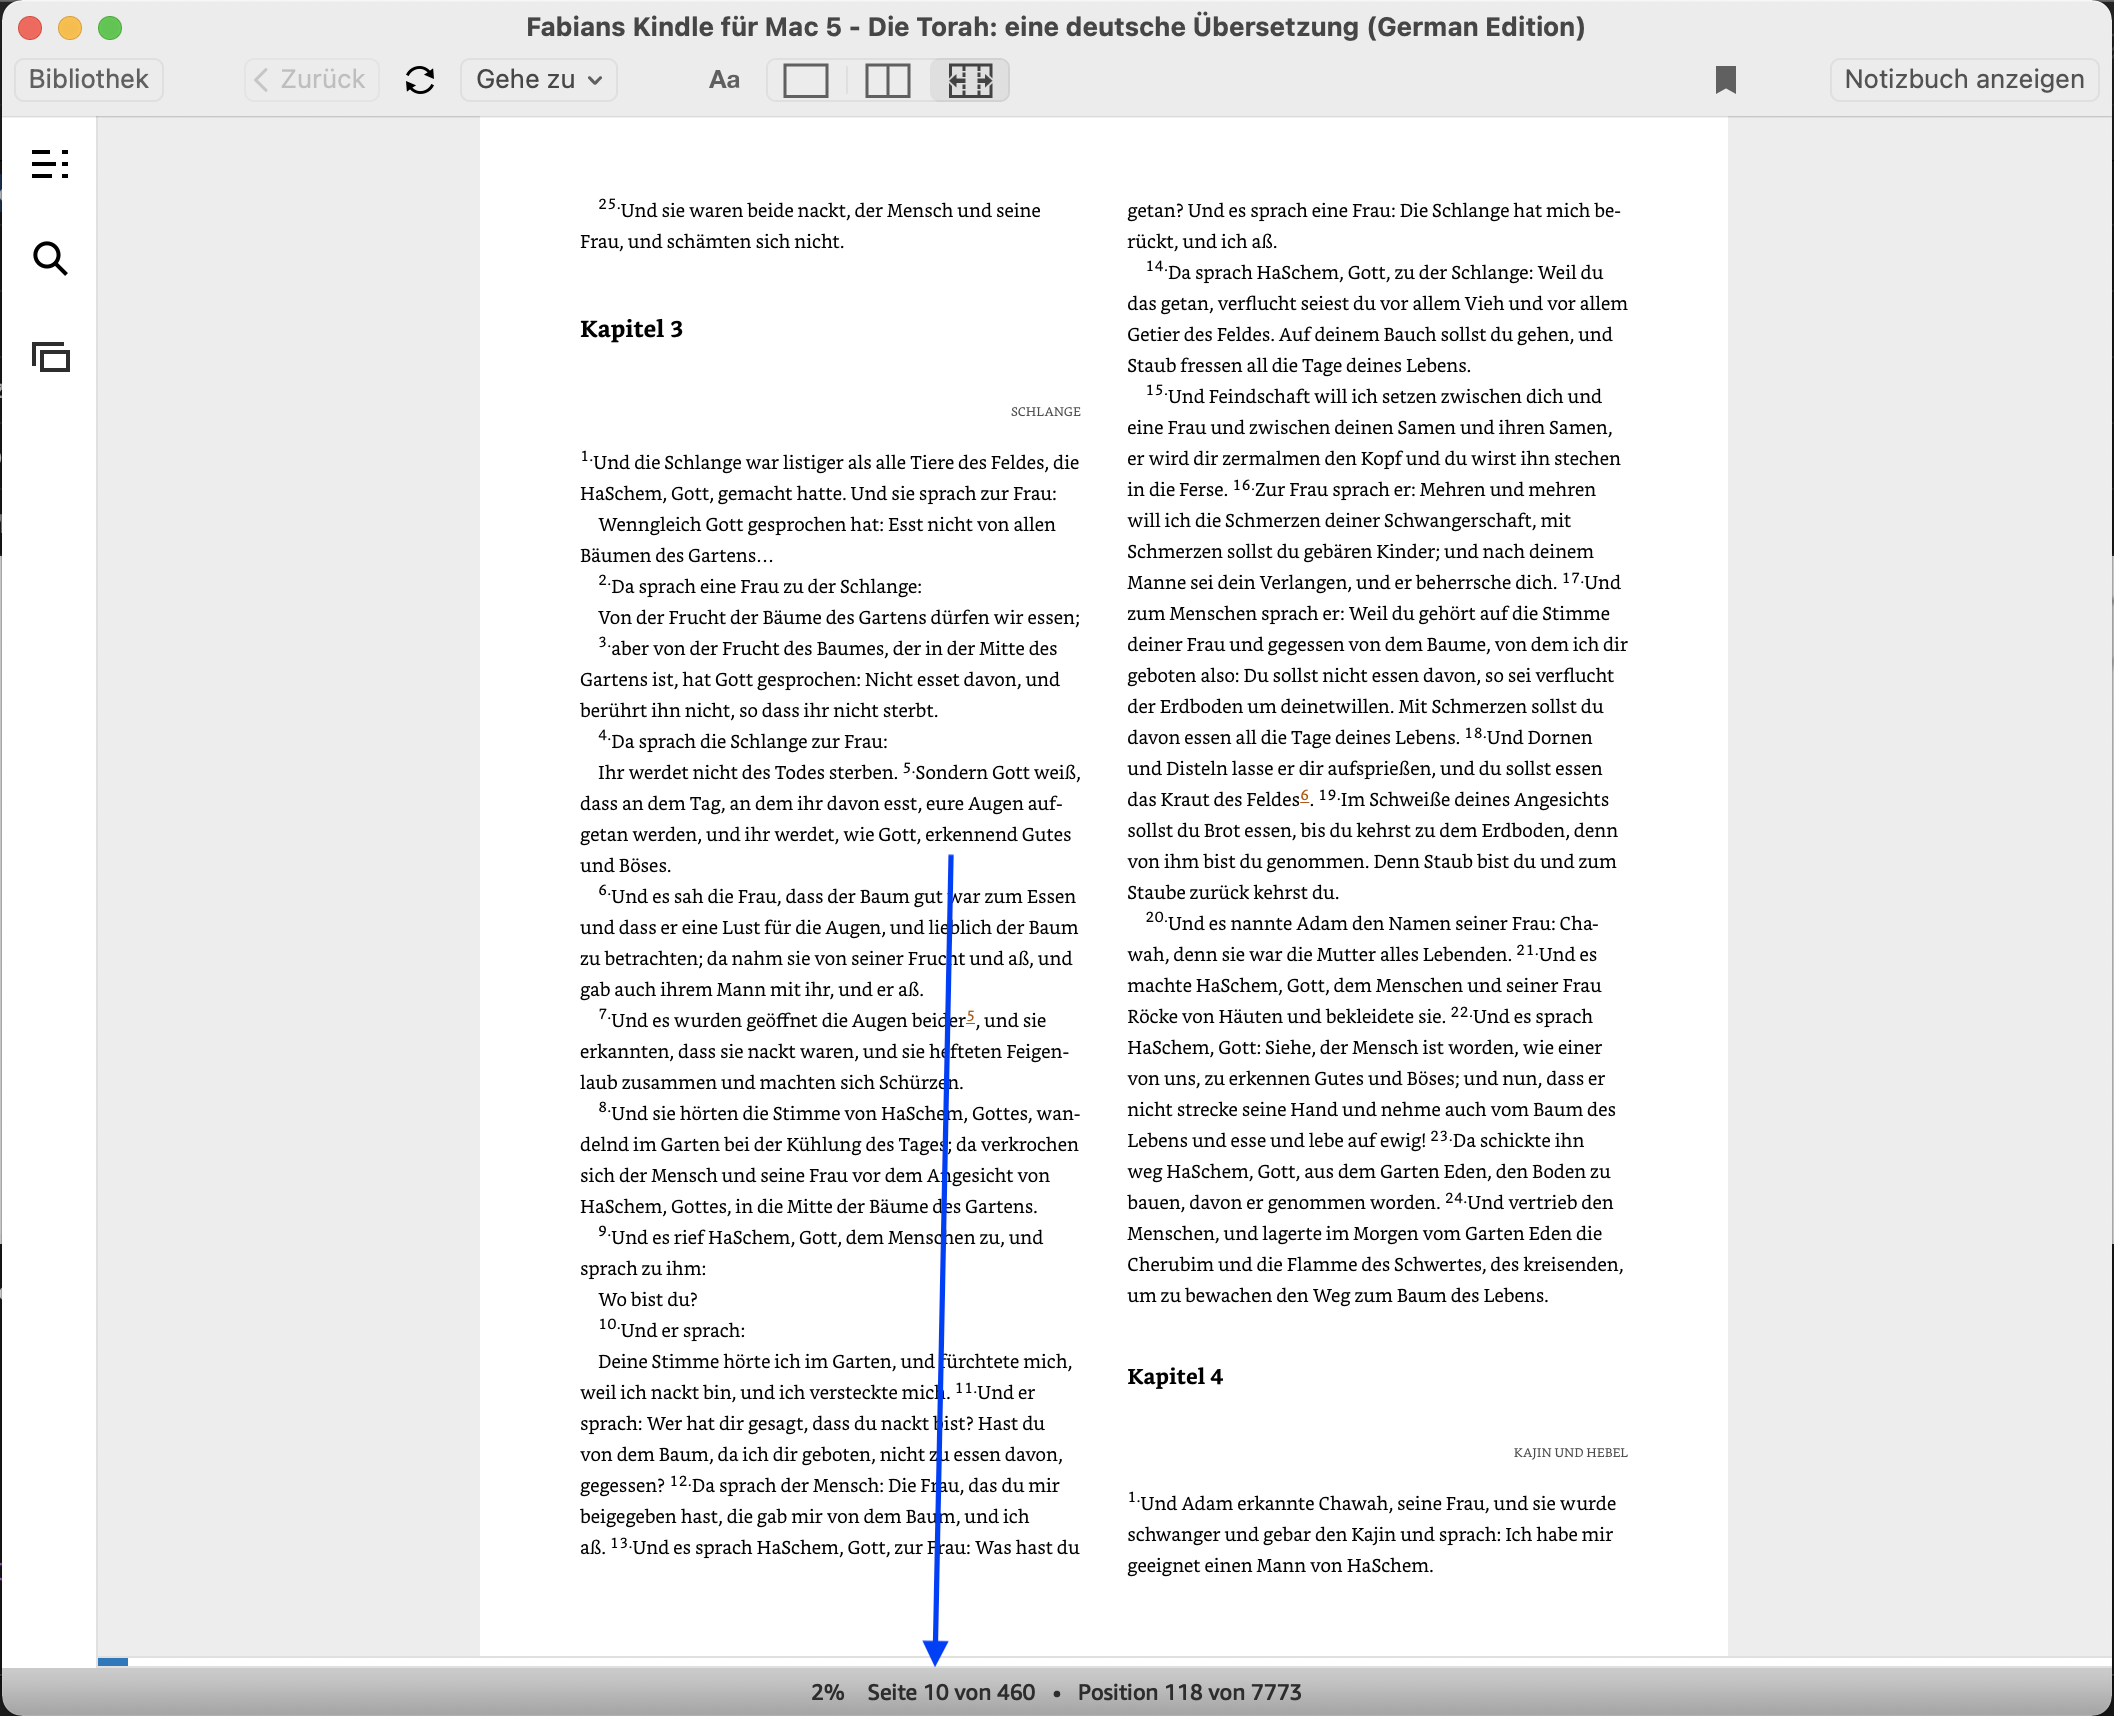This screenshot has height=1716, width=2114.
Task: Click verse 2 'Da sprach eine Frau zu der Schlange:'
Action: 760,585
